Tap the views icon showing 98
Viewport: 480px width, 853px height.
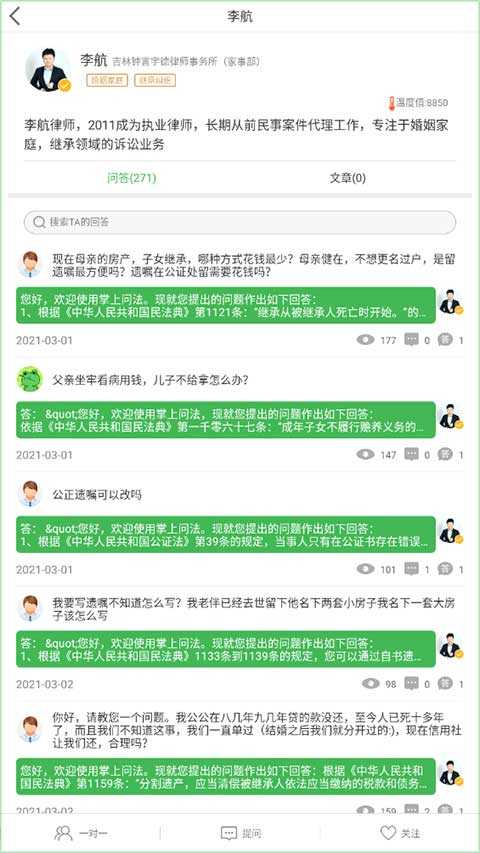coord(371,684)
